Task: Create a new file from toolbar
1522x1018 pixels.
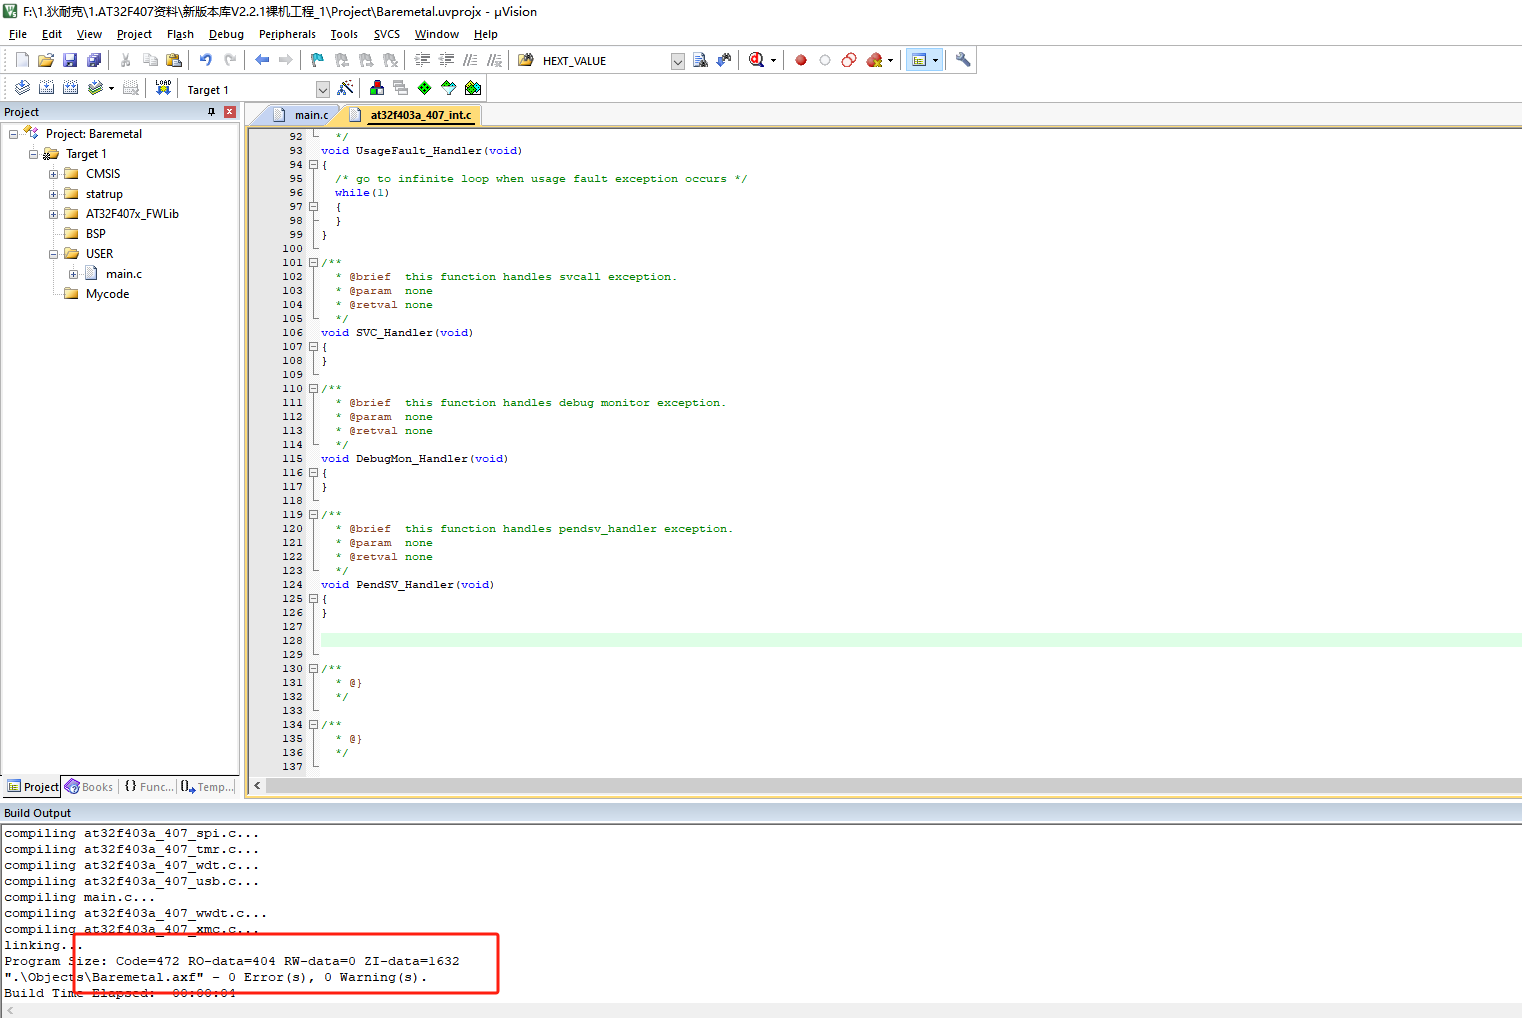Action: 22,60
